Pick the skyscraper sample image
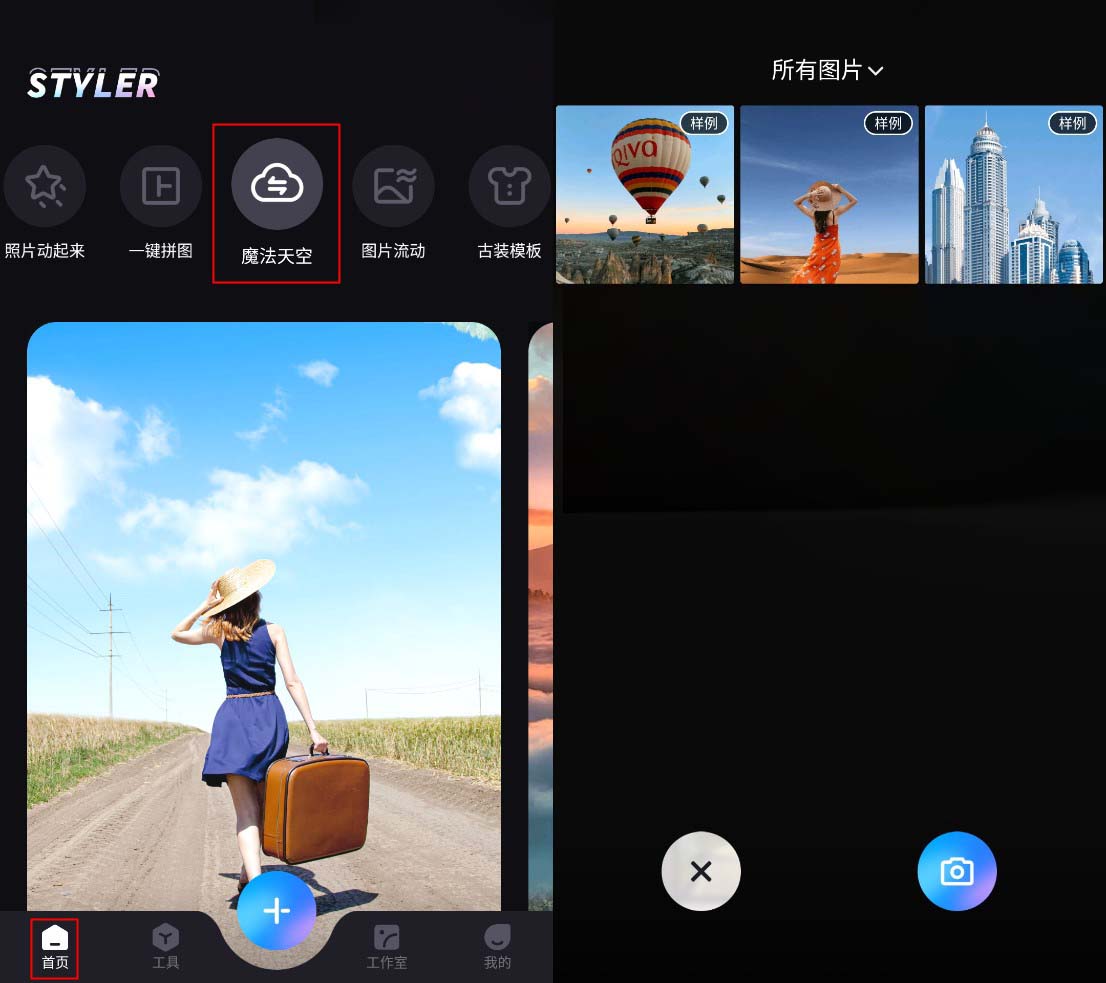The width and height of the screenshot is (1106, 983). 1013,195
